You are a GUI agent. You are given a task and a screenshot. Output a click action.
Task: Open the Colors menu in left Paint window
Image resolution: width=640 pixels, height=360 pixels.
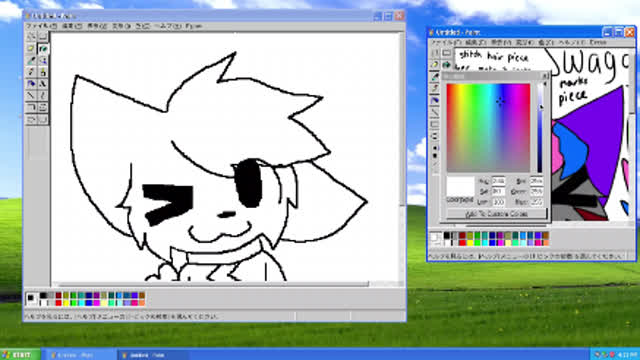143,26
